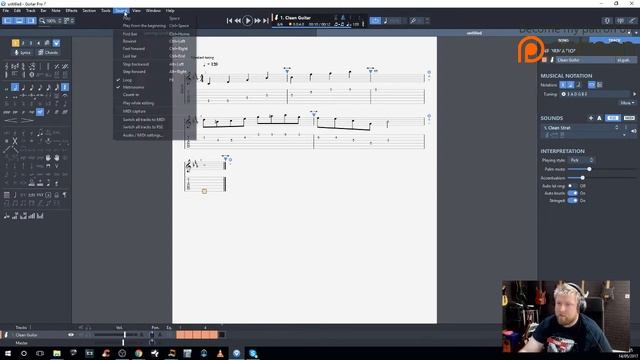Adjust the Accentuation slider

[582, 178]
